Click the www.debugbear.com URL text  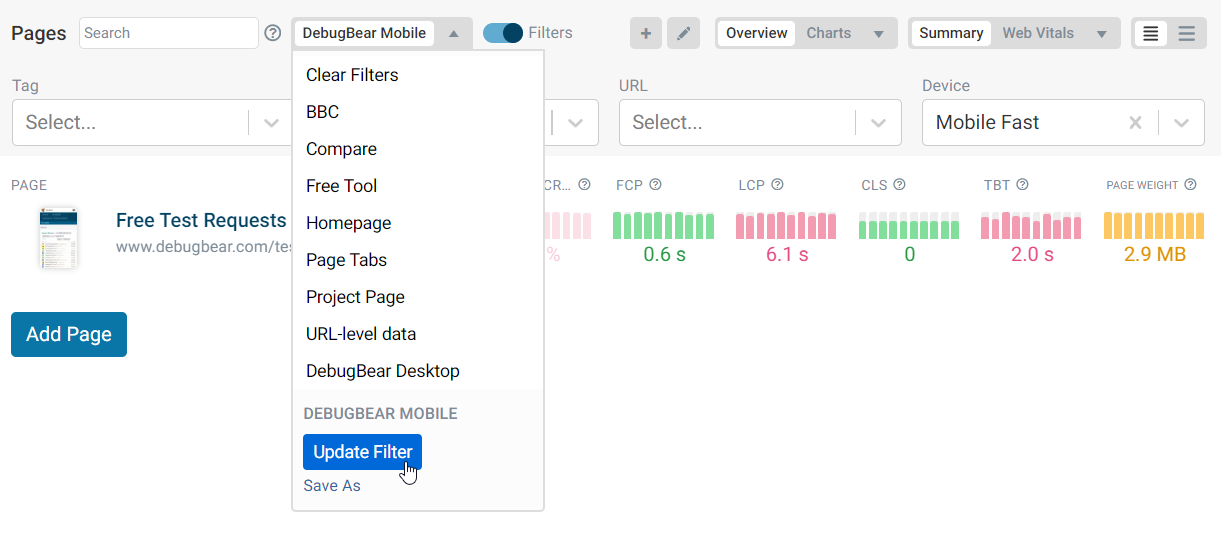point(203,246)
